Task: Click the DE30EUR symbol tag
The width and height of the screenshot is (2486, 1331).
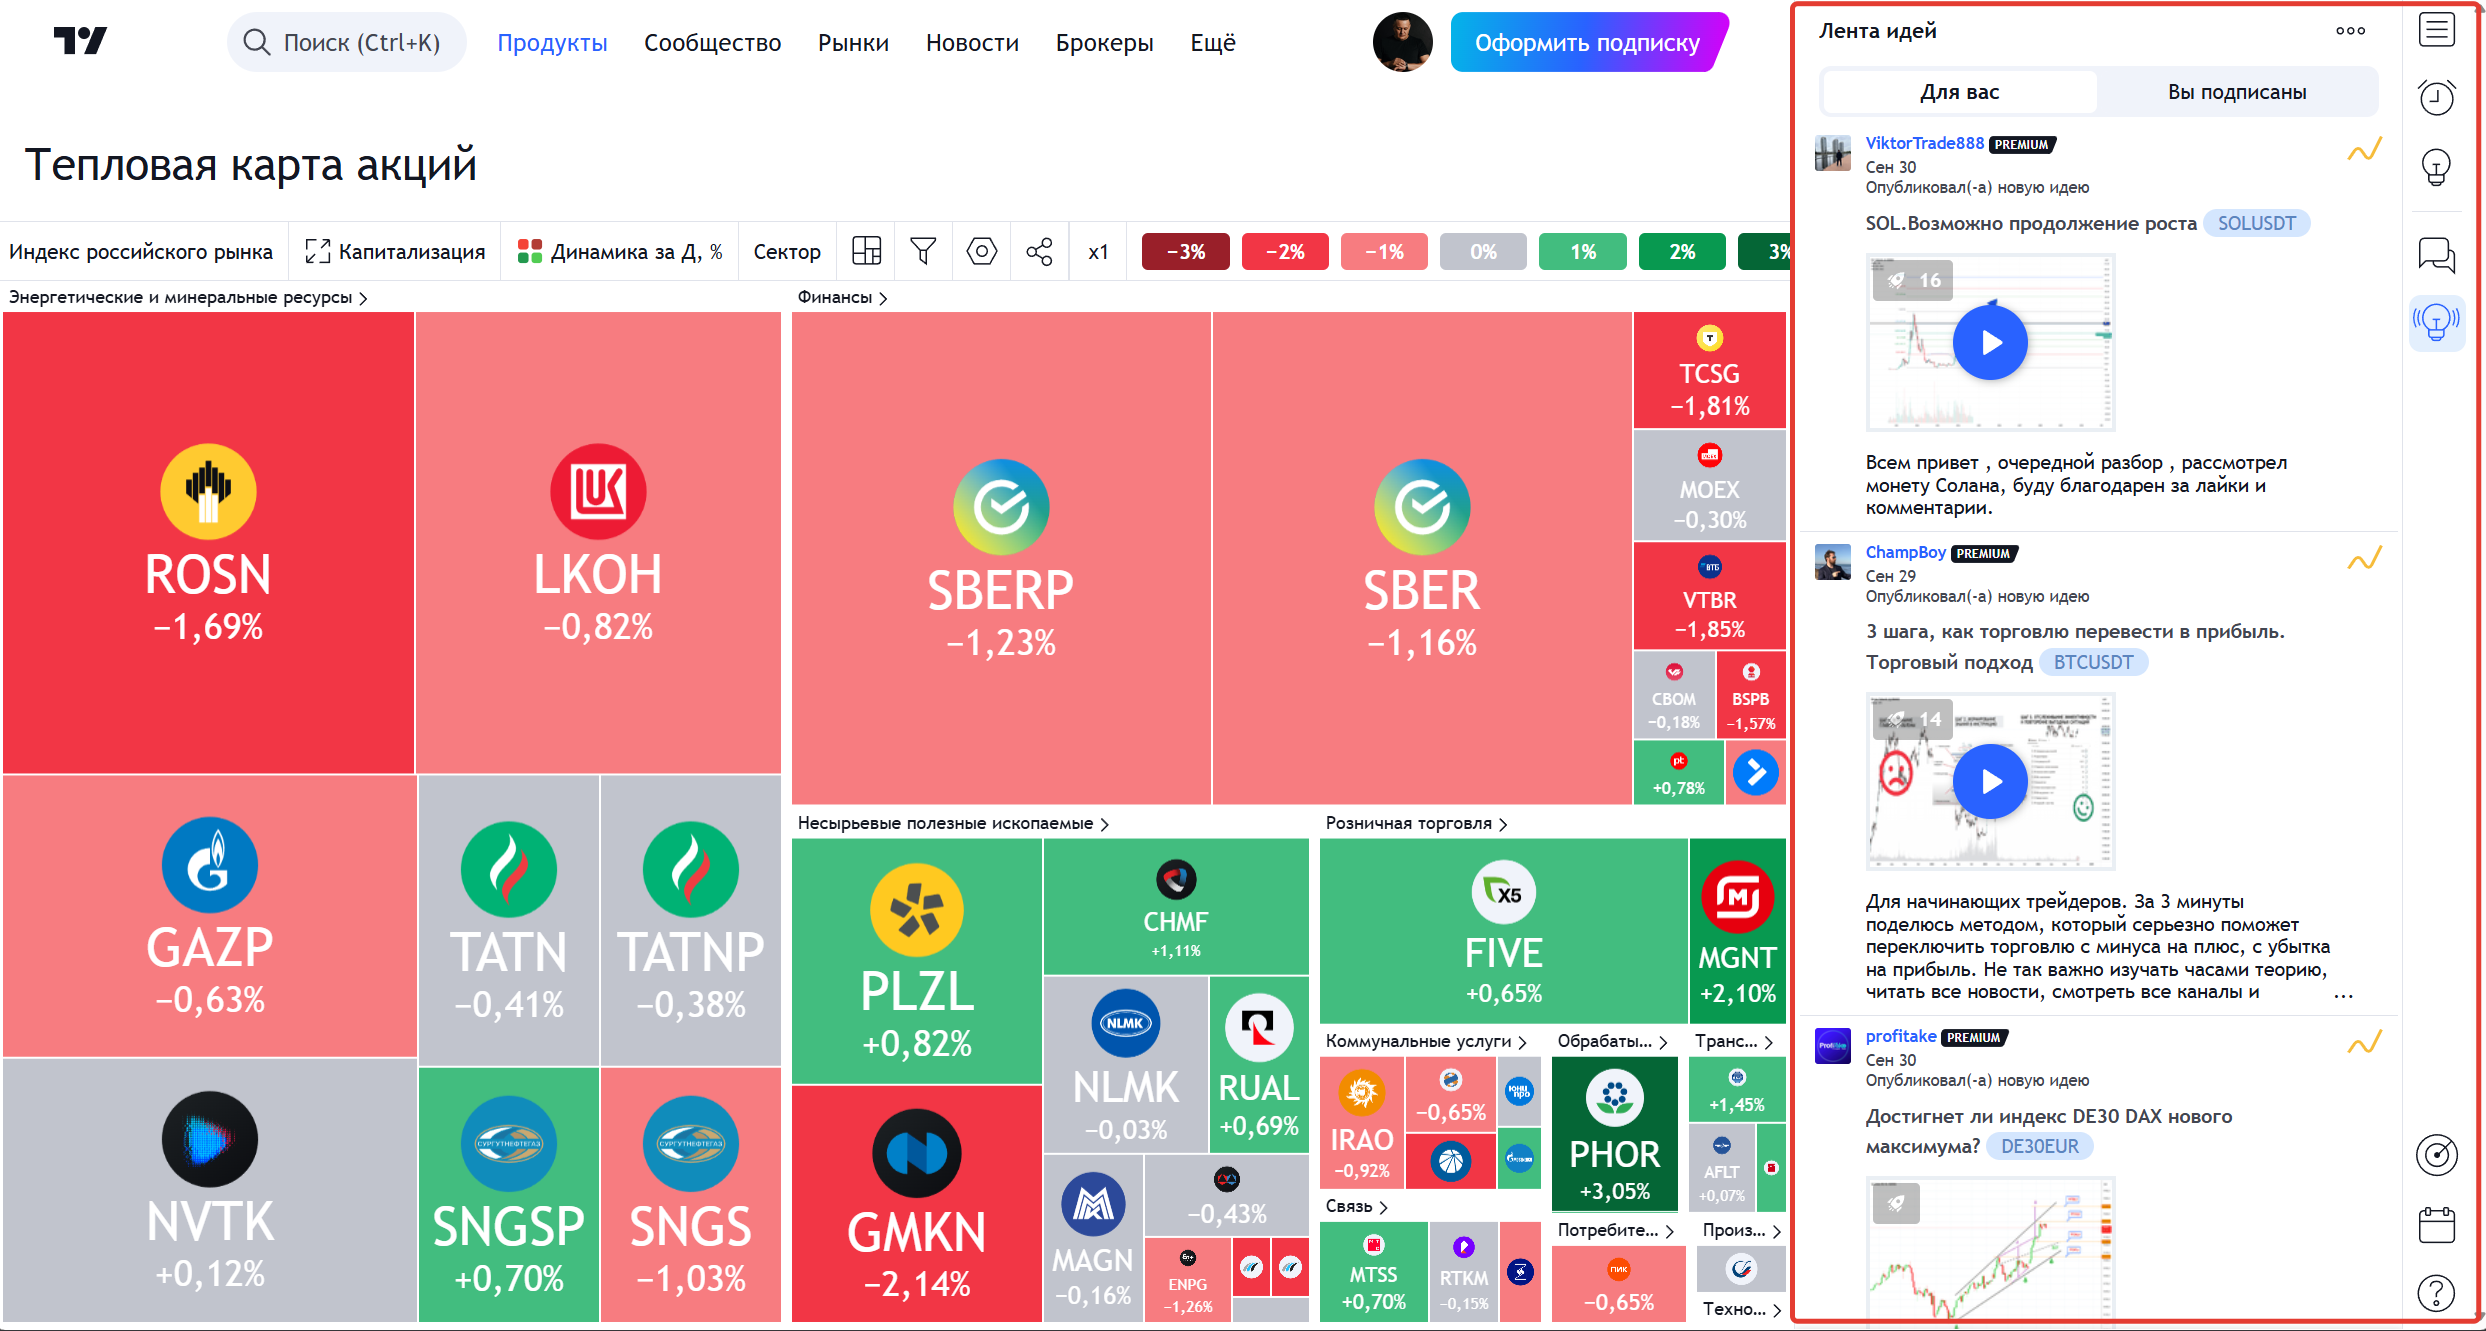Action: point(2039,1146)
